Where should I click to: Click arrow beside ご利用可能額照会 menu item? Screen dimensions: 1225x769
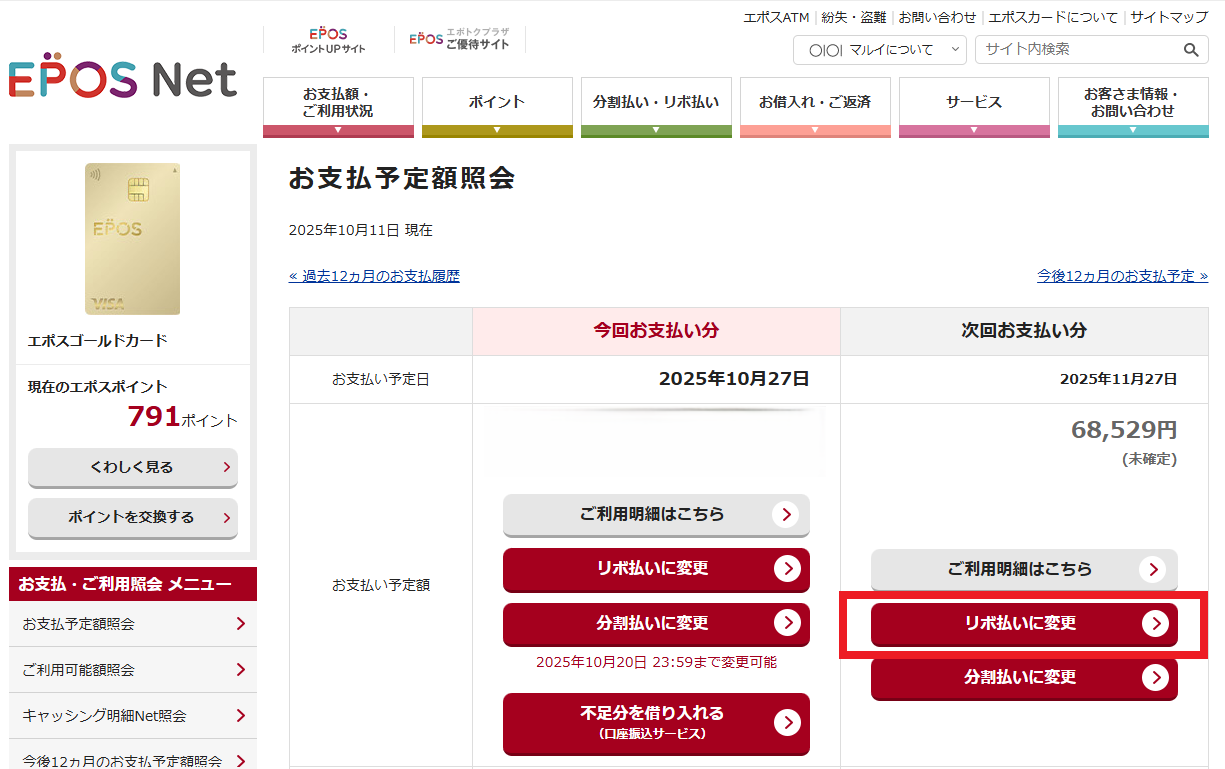241,670
